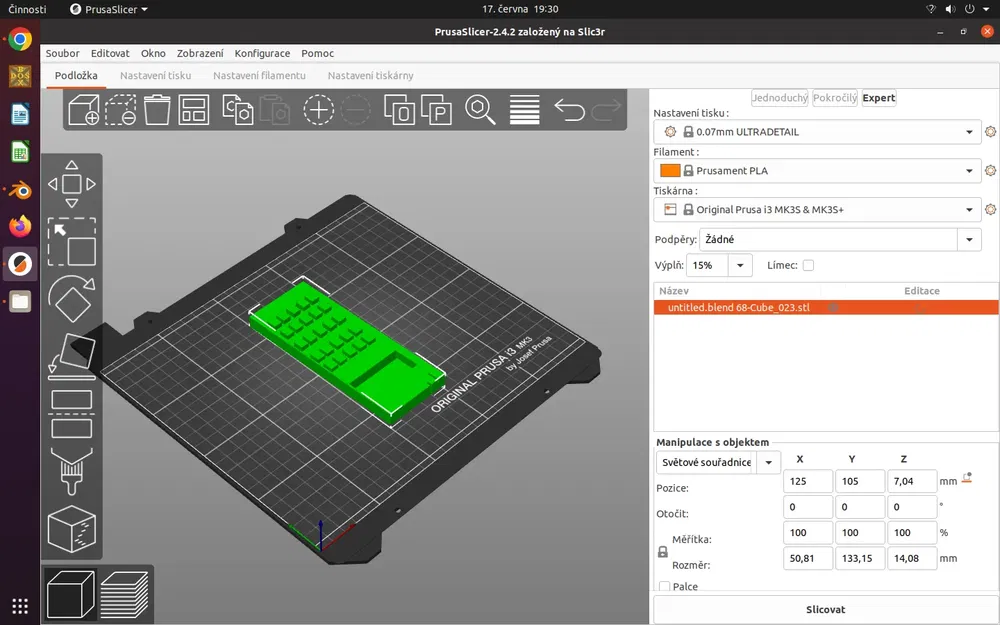The height and width of the screenshot is (625, 1000).
Task: Click the Arrange objects icon
Action: [x=193, y=110]
